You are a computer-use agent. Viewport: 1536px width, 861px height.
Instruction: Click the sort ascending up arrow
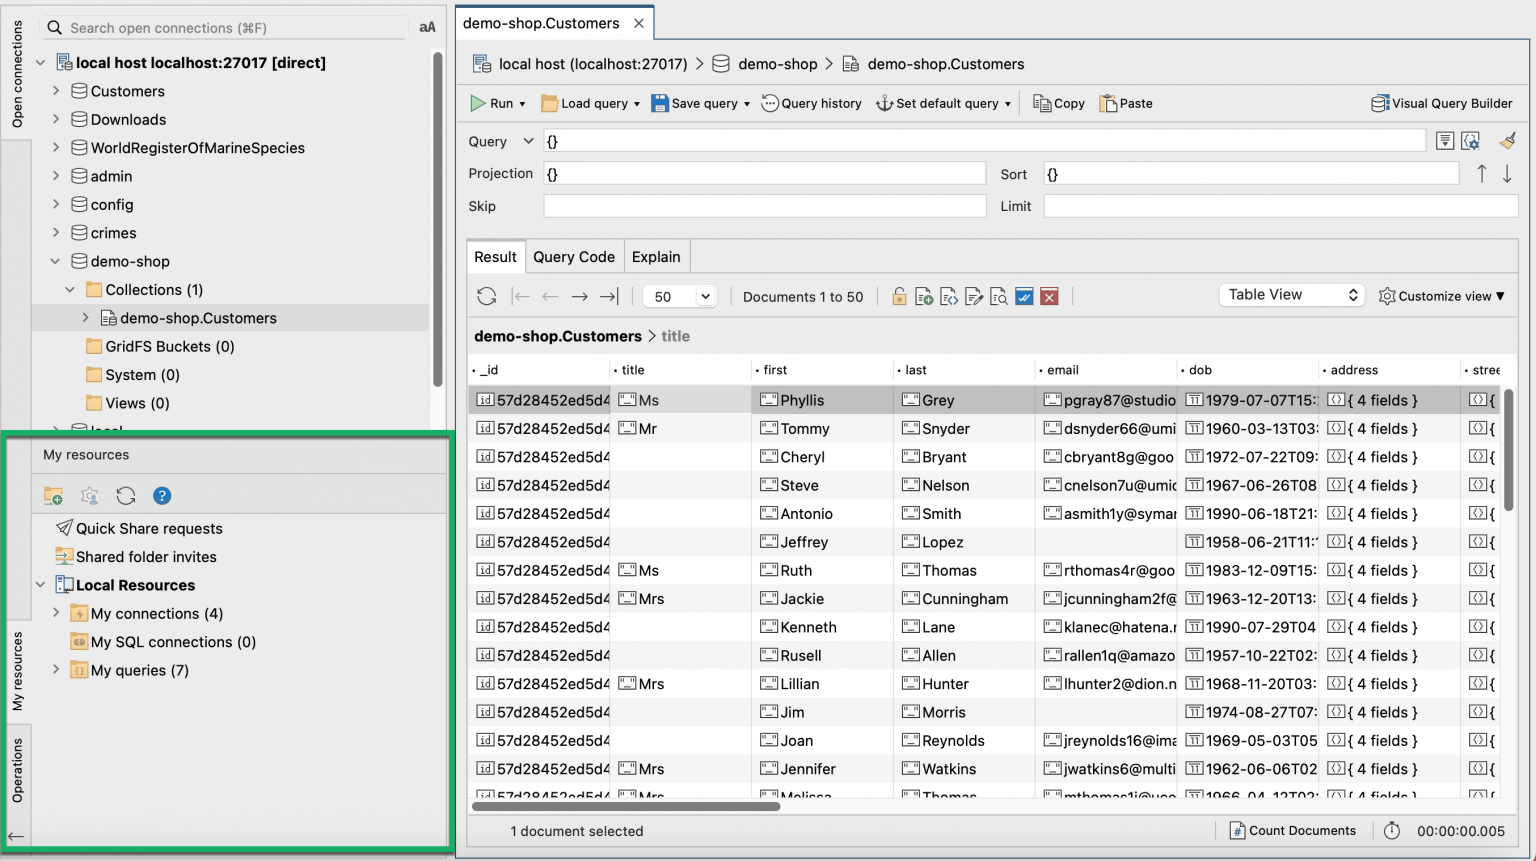[x=1482, y=174]
